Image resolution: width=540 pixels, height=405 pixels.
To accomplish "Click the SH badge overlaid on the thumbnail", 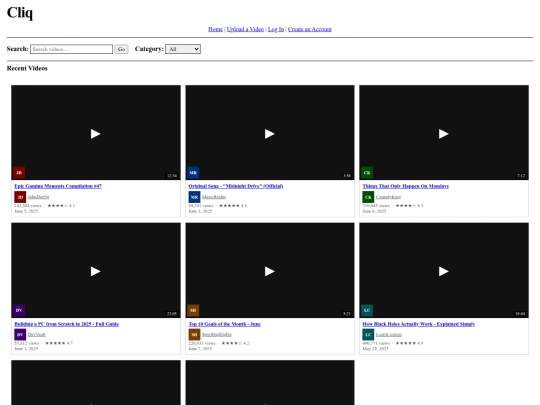I will pos(193,310).
